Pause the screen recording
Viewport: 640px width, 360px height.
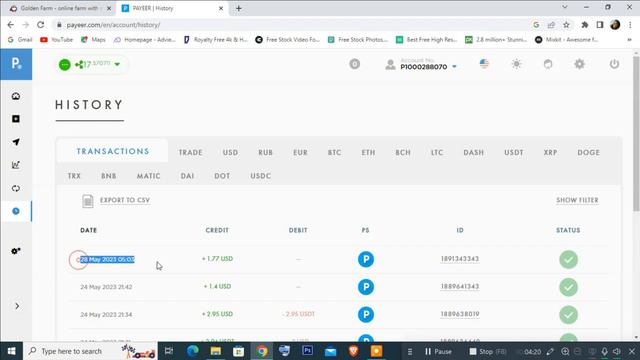(x=438, y=351)
